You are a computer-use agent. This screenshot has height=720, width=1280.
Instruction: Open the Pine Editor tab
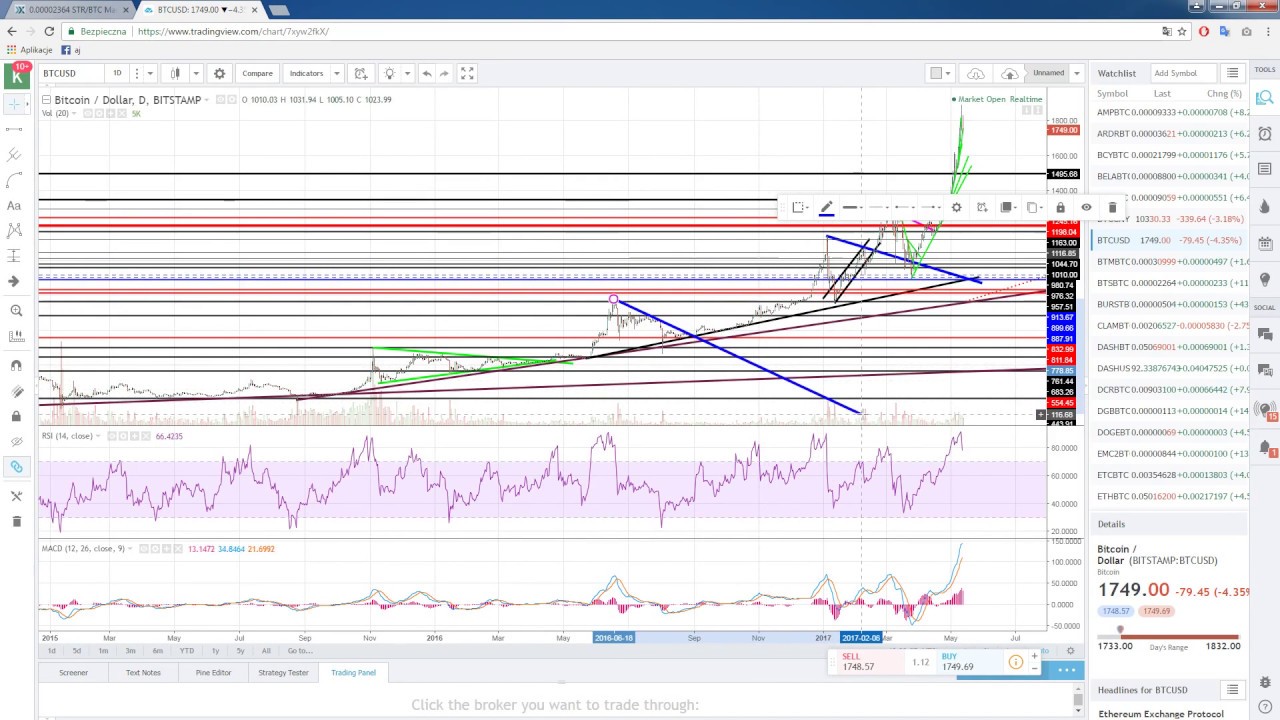[x=213, y=673]
